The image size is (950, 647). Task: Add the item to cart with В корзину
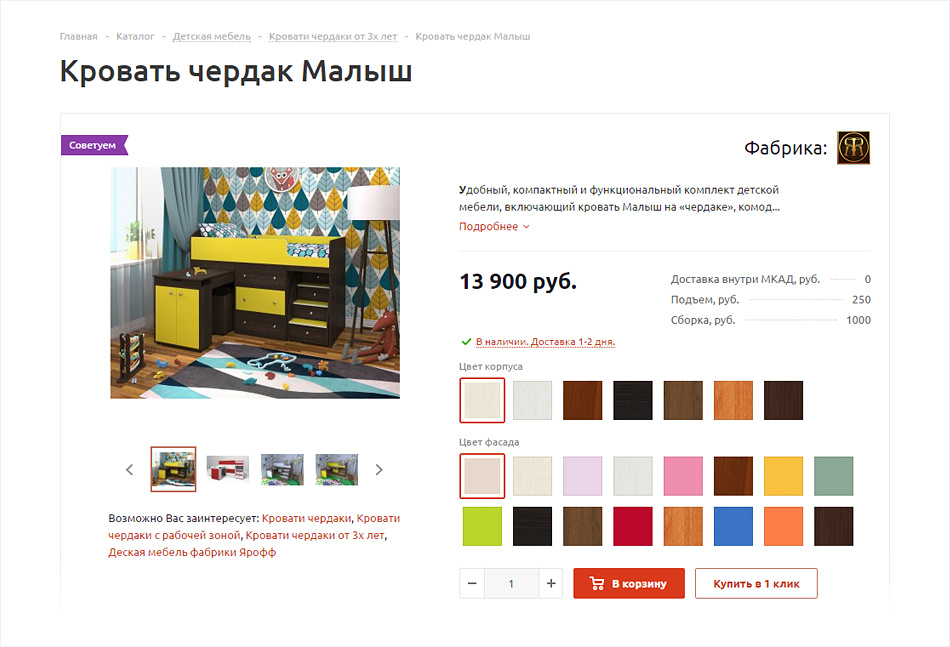(x=629, y=583)
